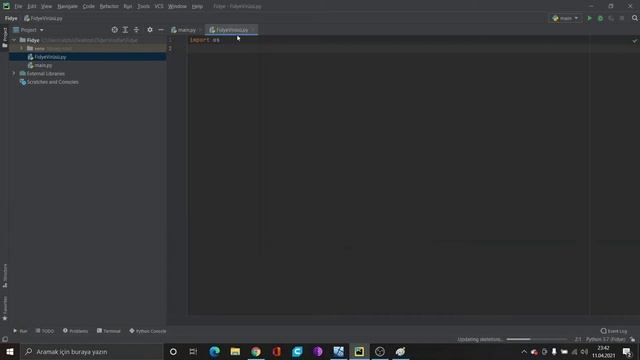This screenshot has width=640, height=360.
Task: Open the View menu
Action: [47, 7]
